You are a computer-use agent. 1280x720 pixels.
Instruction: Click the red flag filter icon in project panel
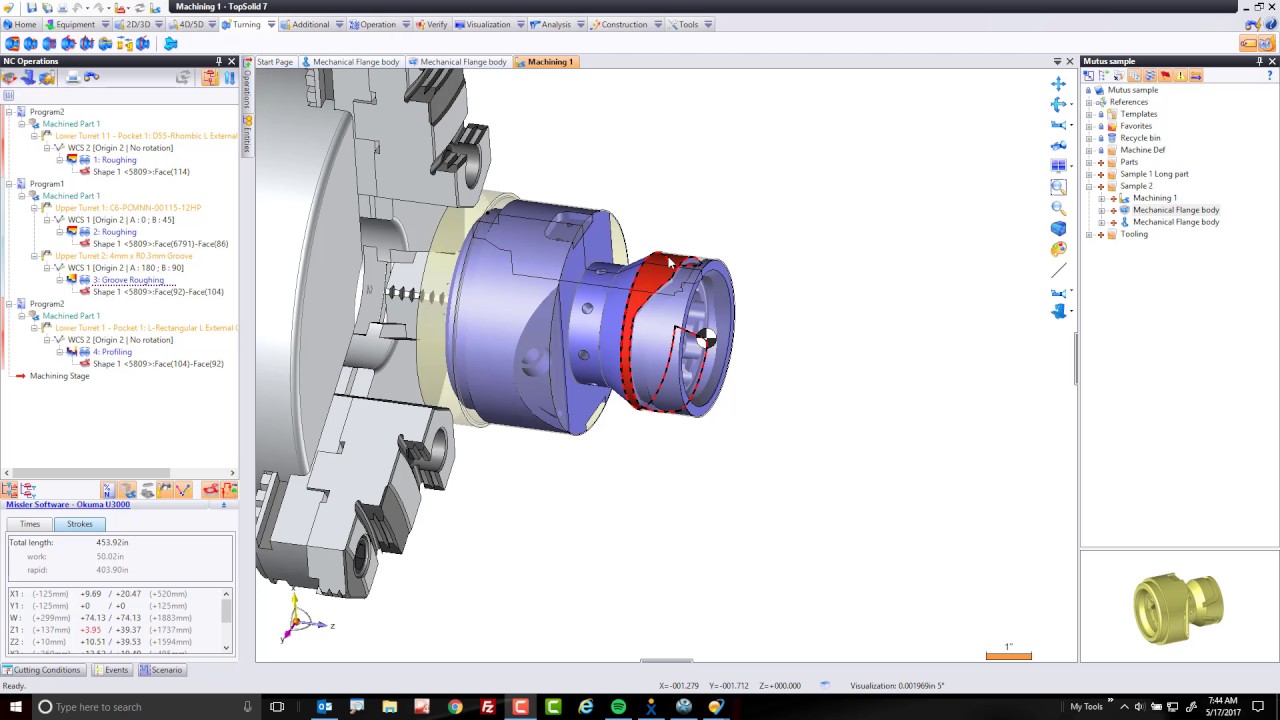[1165, 76]
